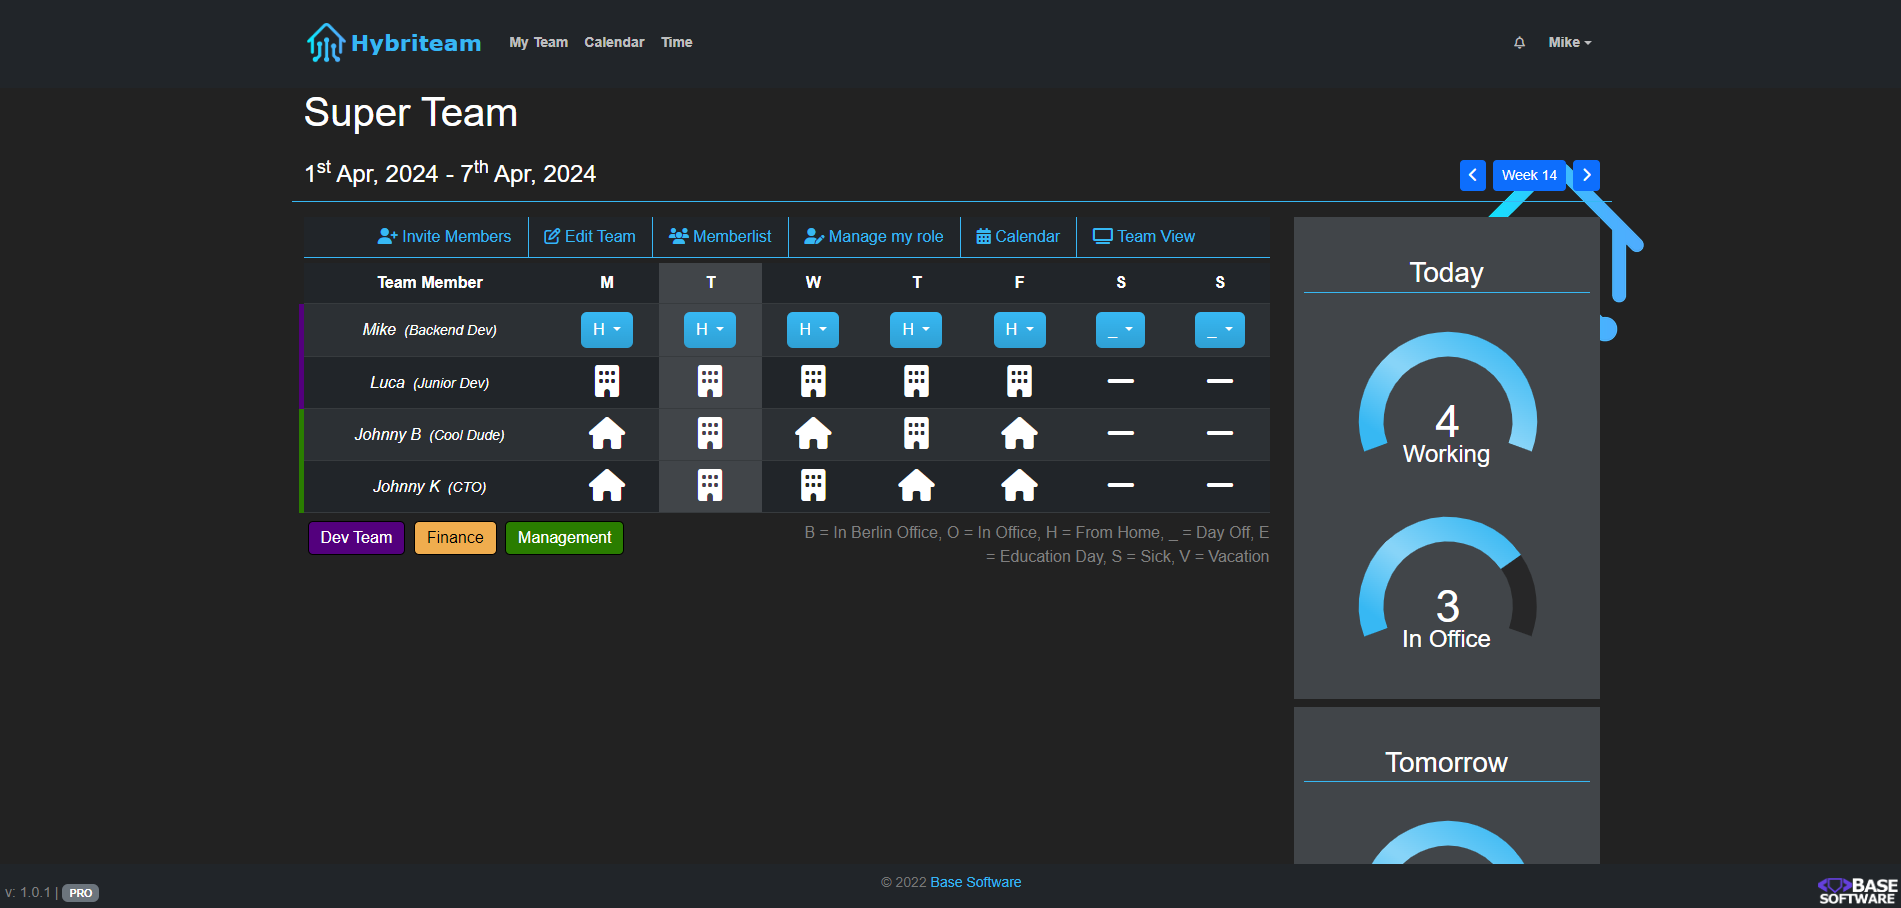Click Johnny B's home icon on Monday
The width and height of the screenshot is (1901, 908).
pos(607,434)
